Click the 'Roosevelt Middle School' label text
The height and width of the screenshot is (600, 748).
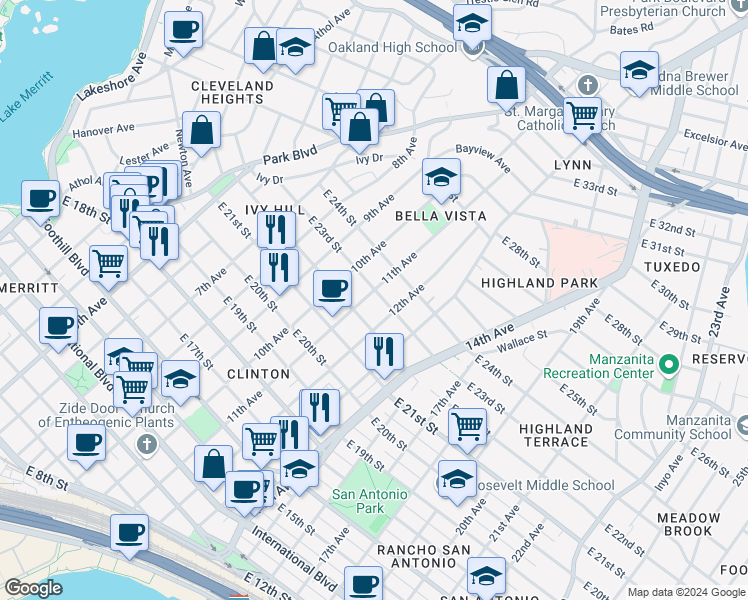(546, 486)
